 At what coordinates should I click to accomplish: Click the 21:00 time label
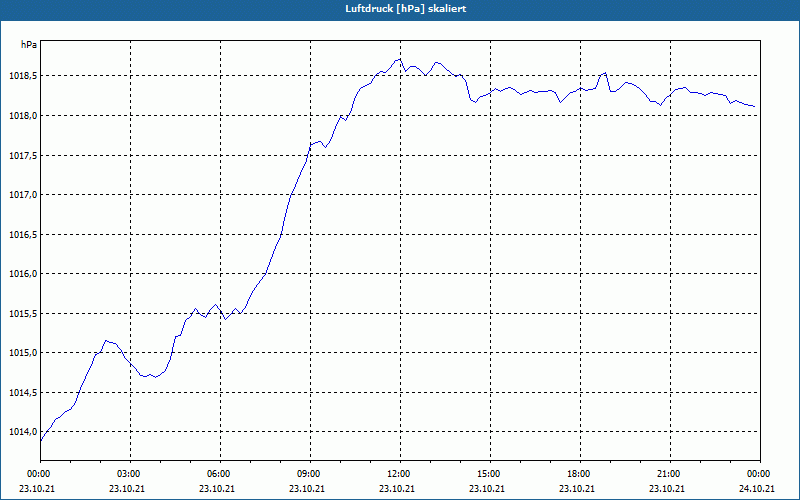(x=670, y=474)
